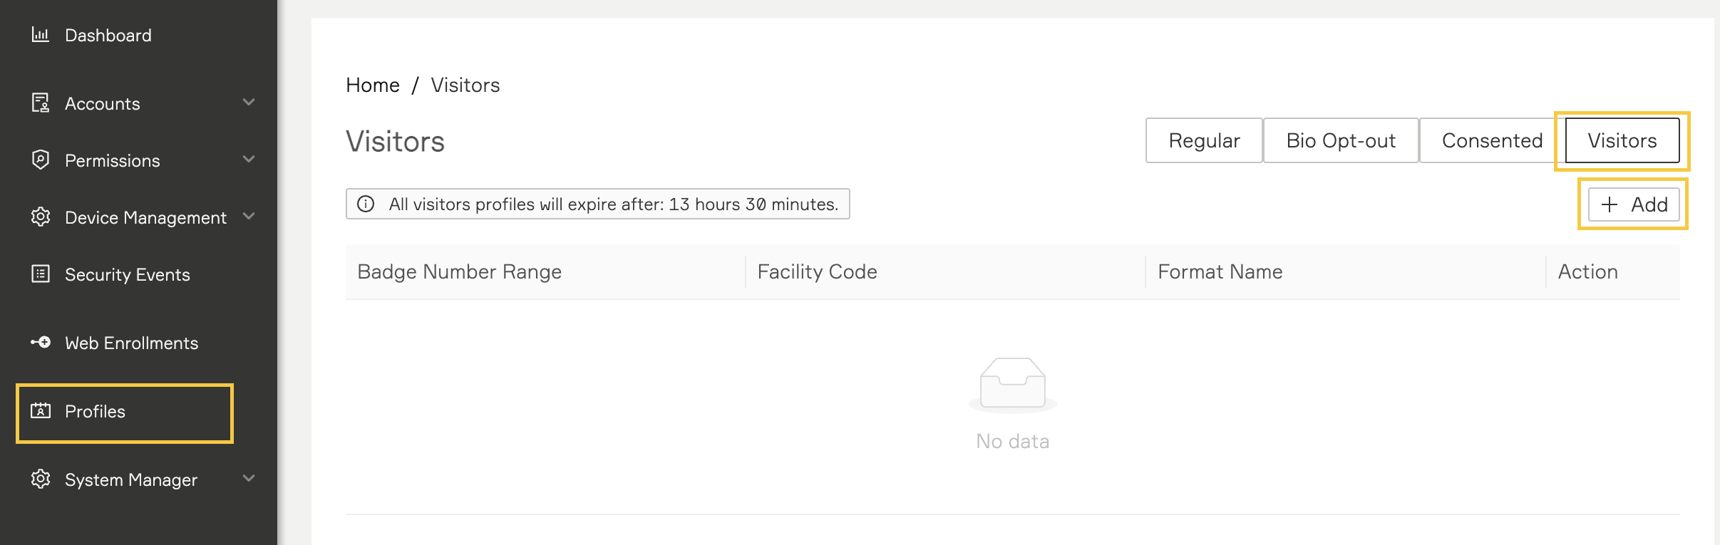Select the Consented tab
Image resolution: width=1720 pixels, height=545 pixels.
click(1491, 141)
